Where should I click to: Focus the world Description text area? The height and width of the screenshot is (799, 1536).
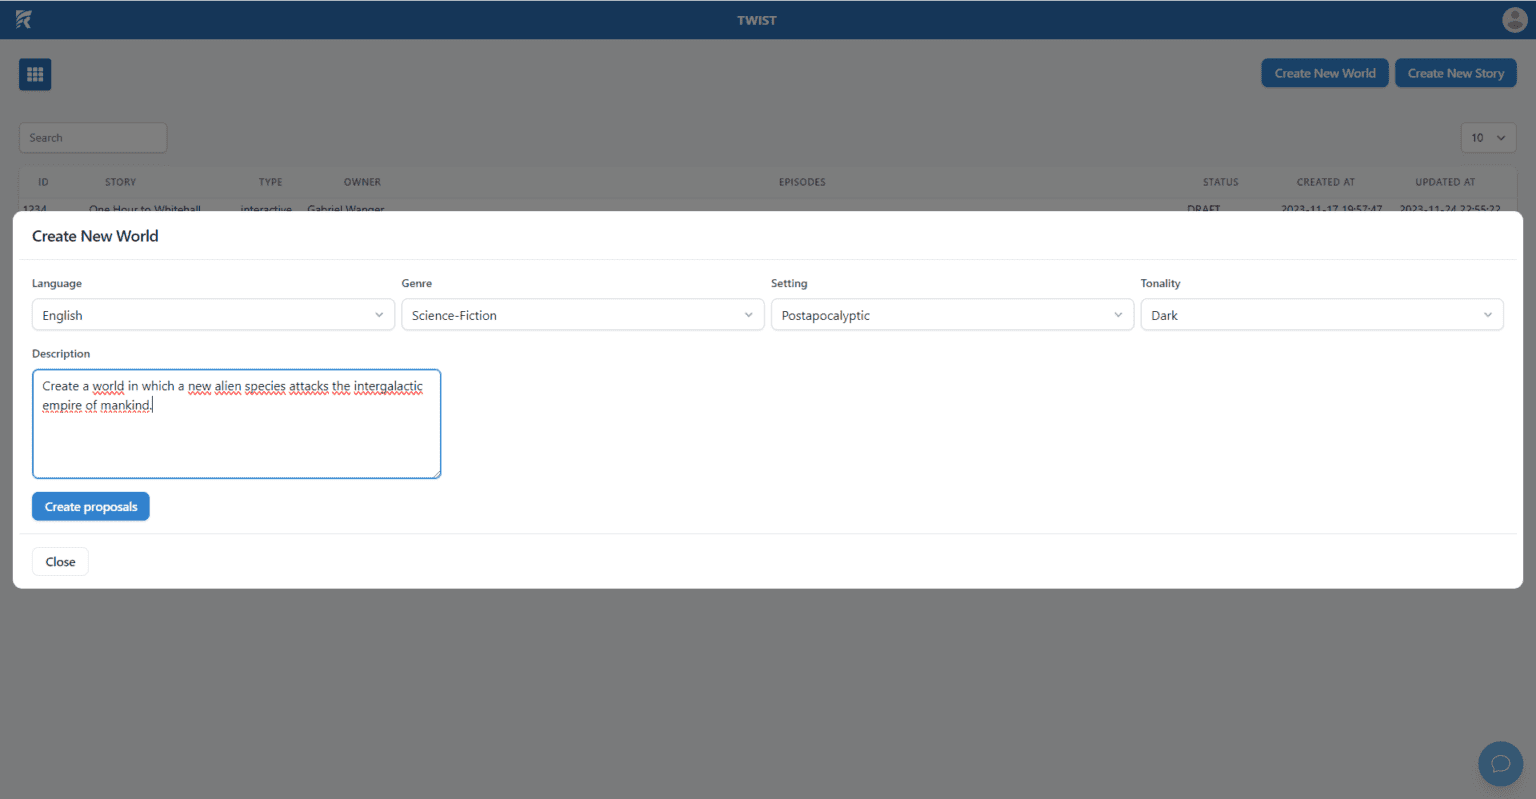[236, 424]
